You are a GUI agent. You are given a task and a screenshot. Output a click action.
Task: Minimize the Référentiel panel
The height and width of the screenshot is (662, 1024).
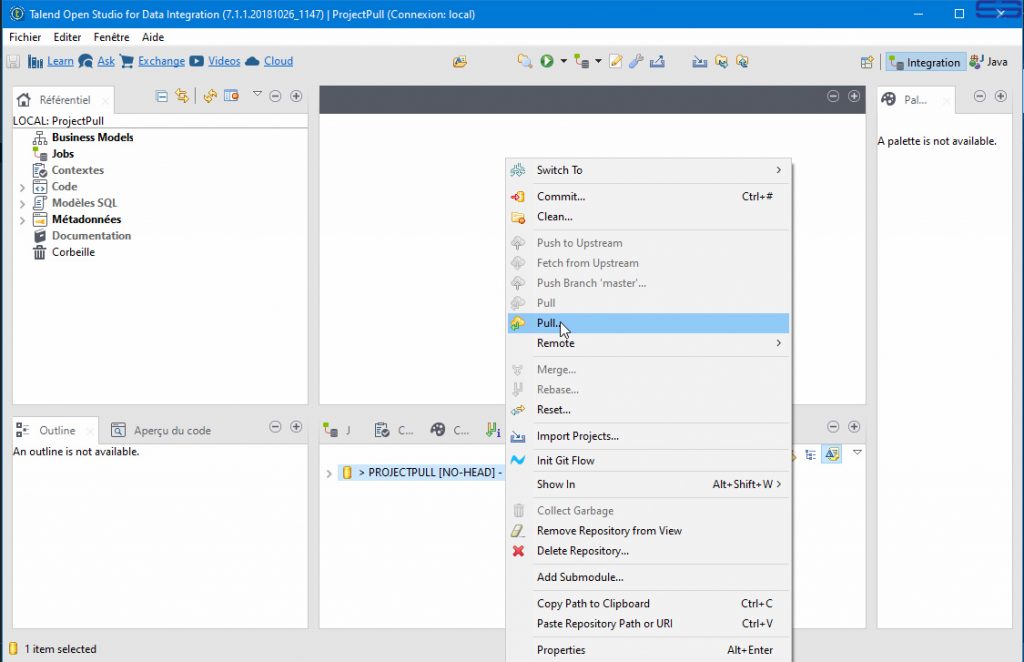[276, 96]
